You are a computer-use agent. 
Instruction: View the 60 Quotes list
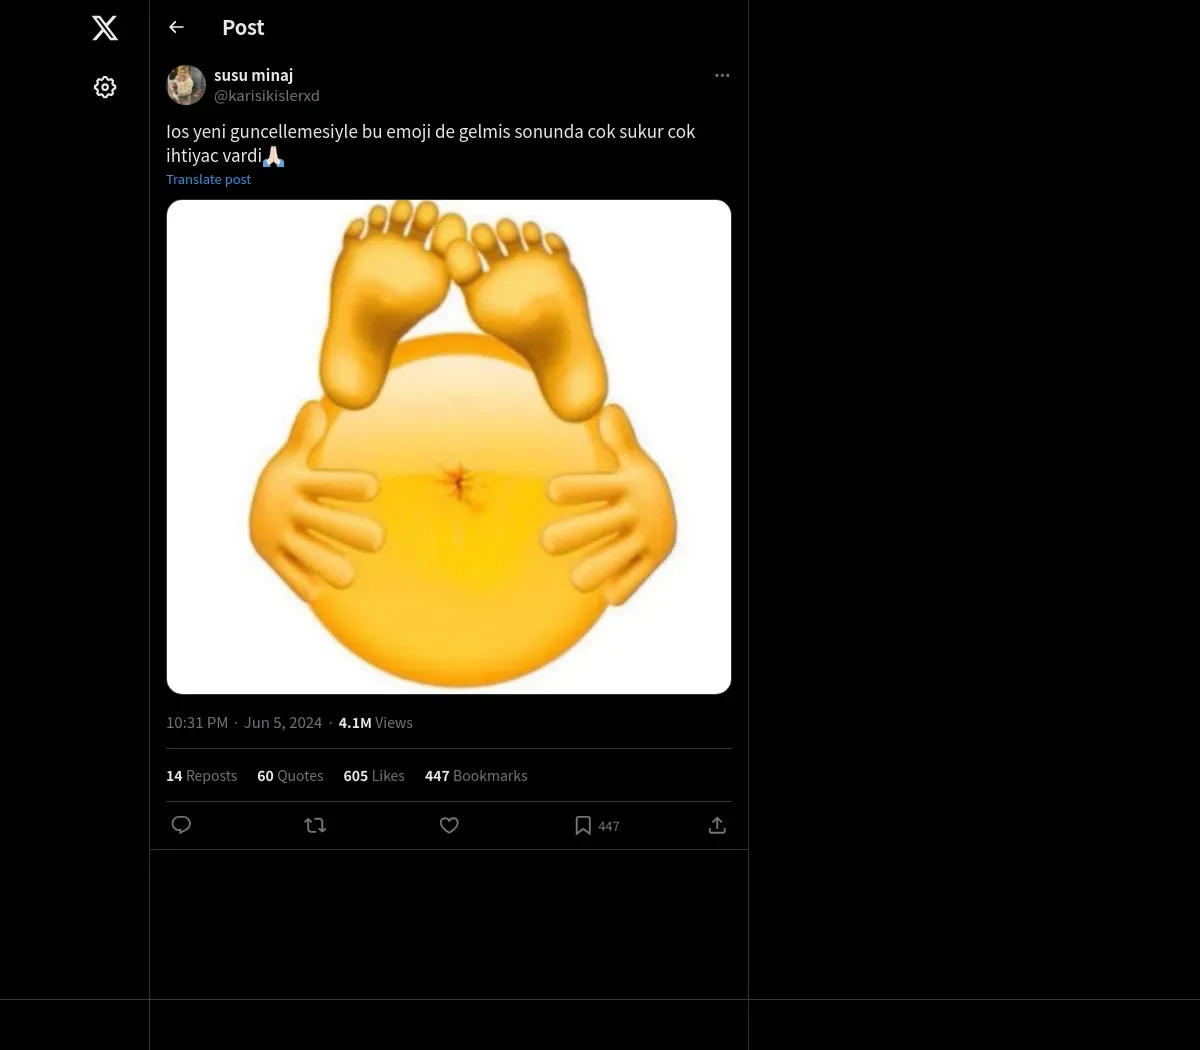pyautogui.click(x=290, y=776)
